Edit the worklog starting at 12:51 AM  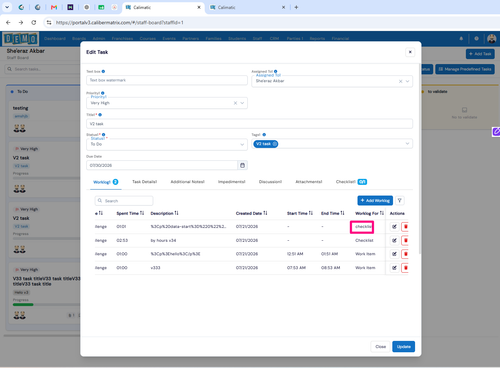[394, 254]
